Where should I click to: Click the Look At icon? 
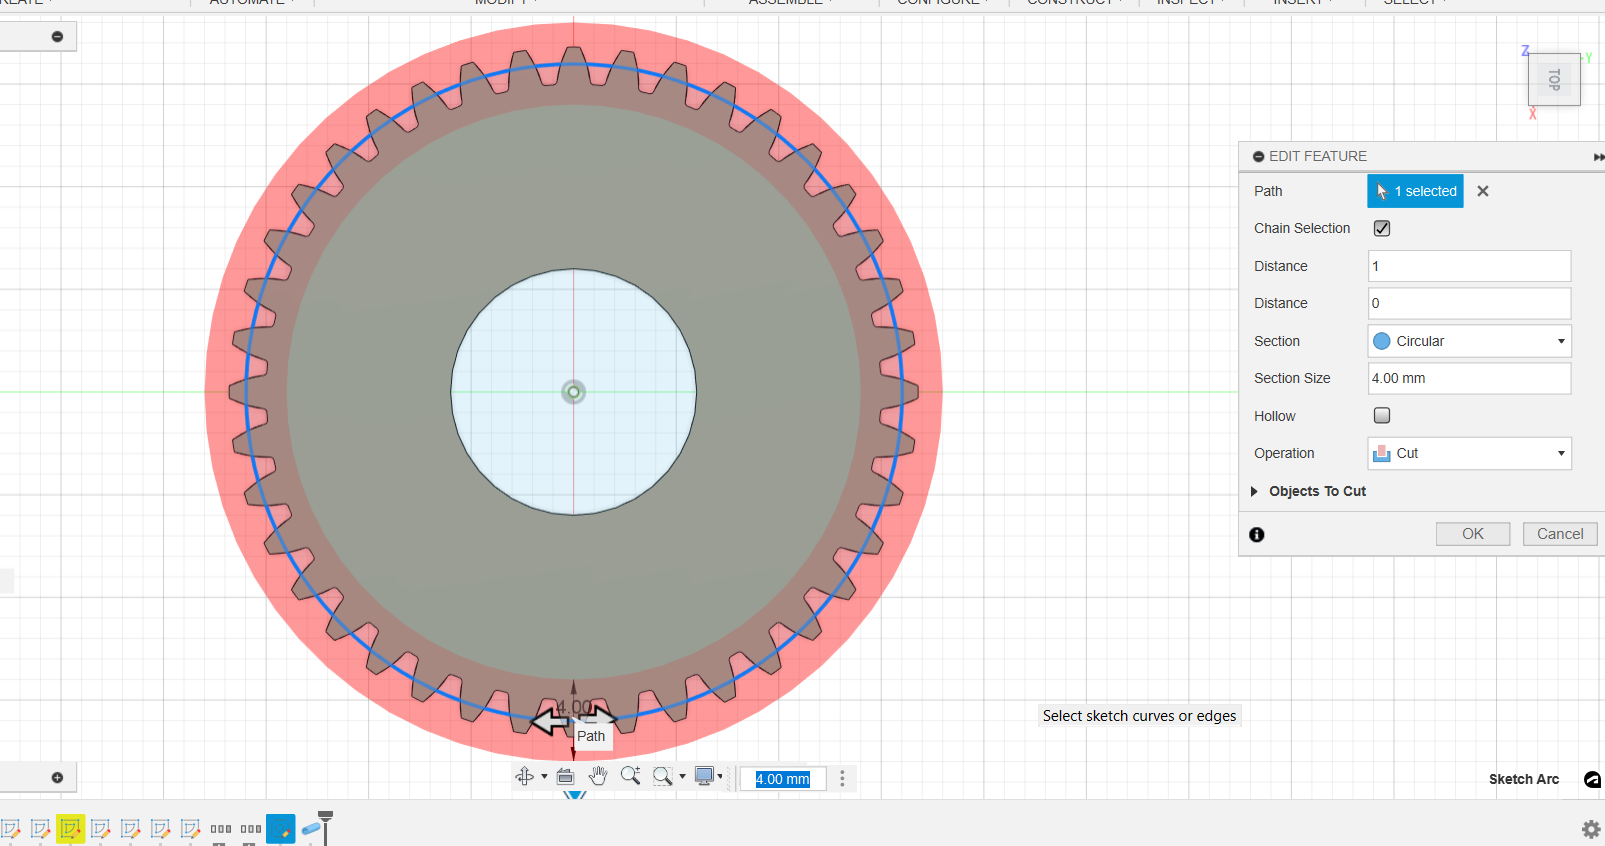565,777
